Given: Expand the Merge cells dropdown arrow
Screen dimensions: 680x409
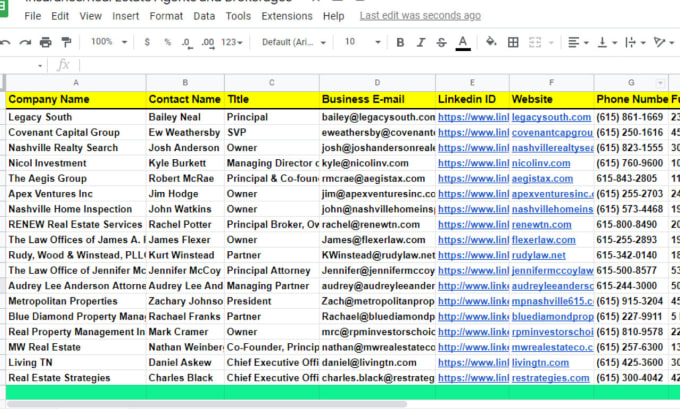Looking at the screenshot, I should pyautogui.click(x=551, y=43).
